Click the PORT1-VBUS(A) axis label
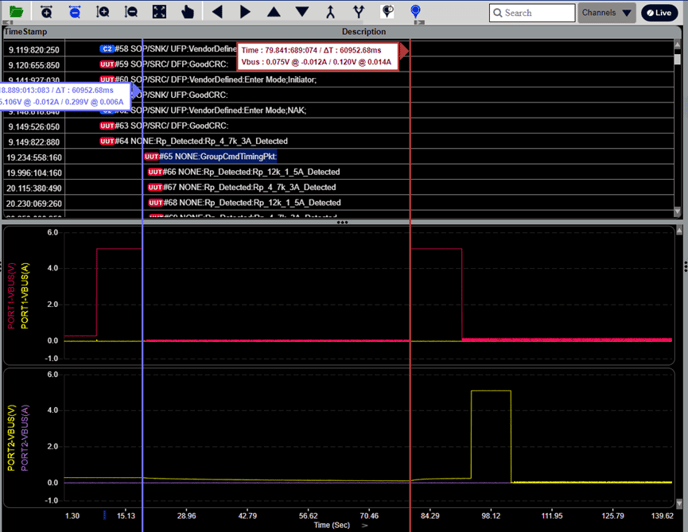The image size is (688, 532). [25, 295]
